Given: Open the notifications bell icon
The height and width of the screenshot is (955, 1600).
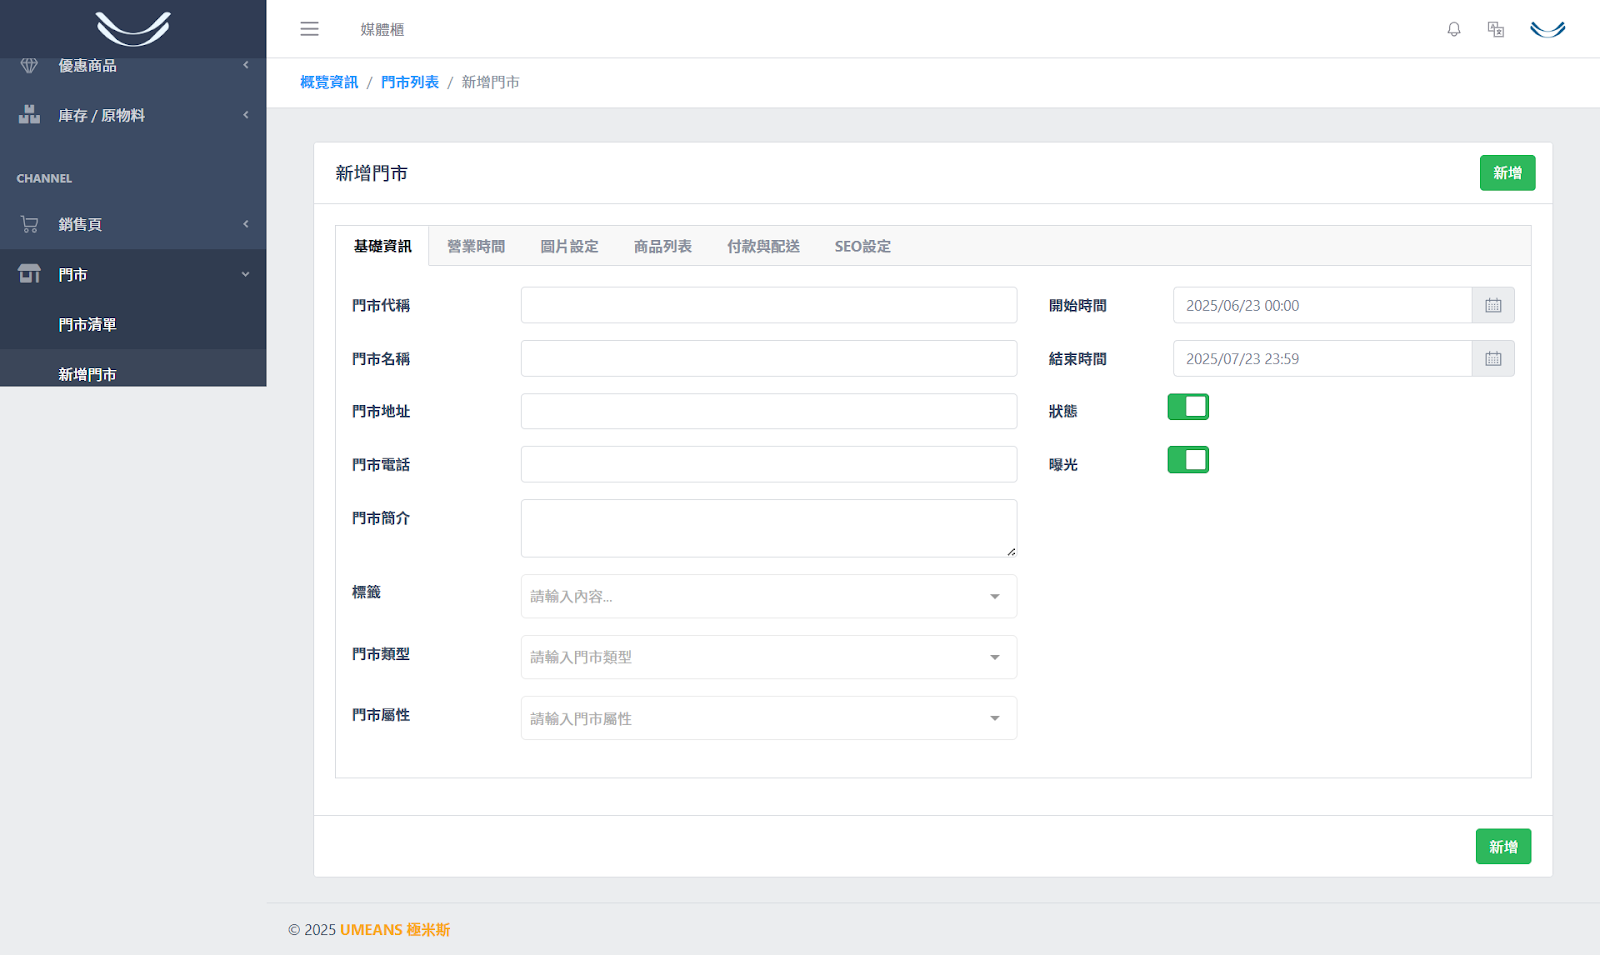Looking at the screenshot, I should [x=1454, y=29].
